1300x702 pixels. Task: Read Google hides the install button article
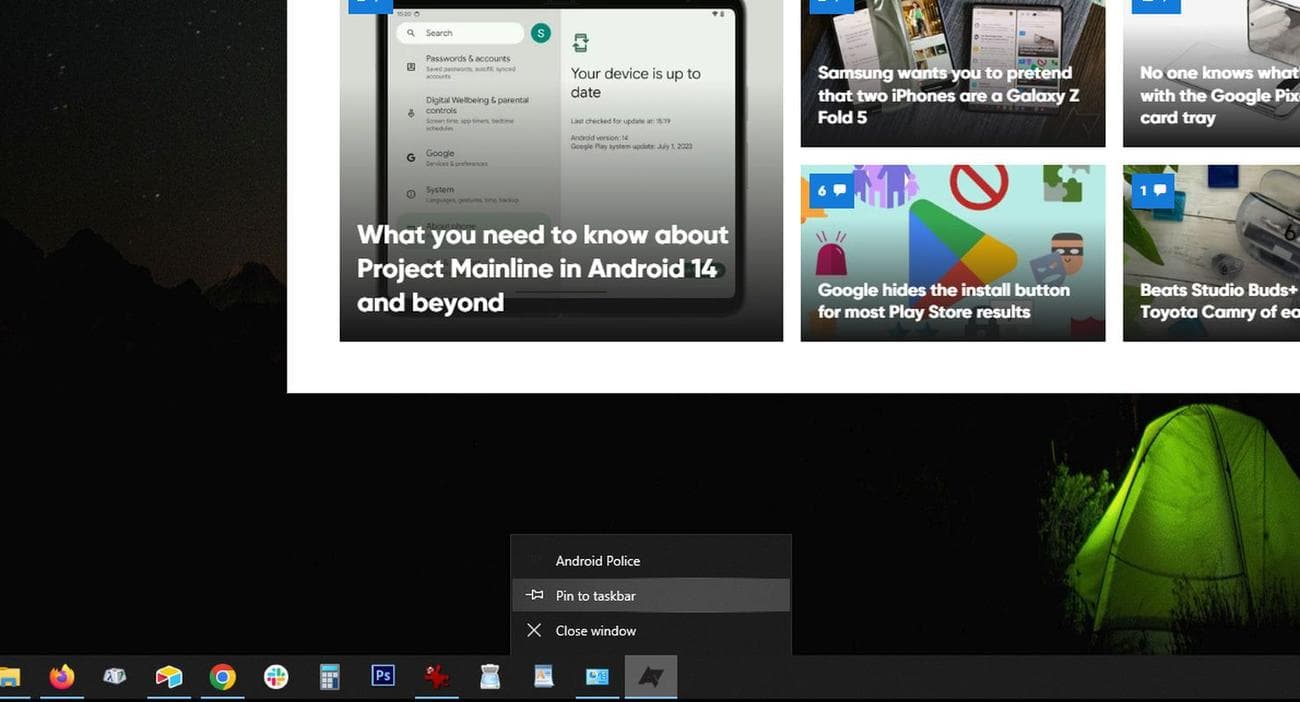(943, 301)
